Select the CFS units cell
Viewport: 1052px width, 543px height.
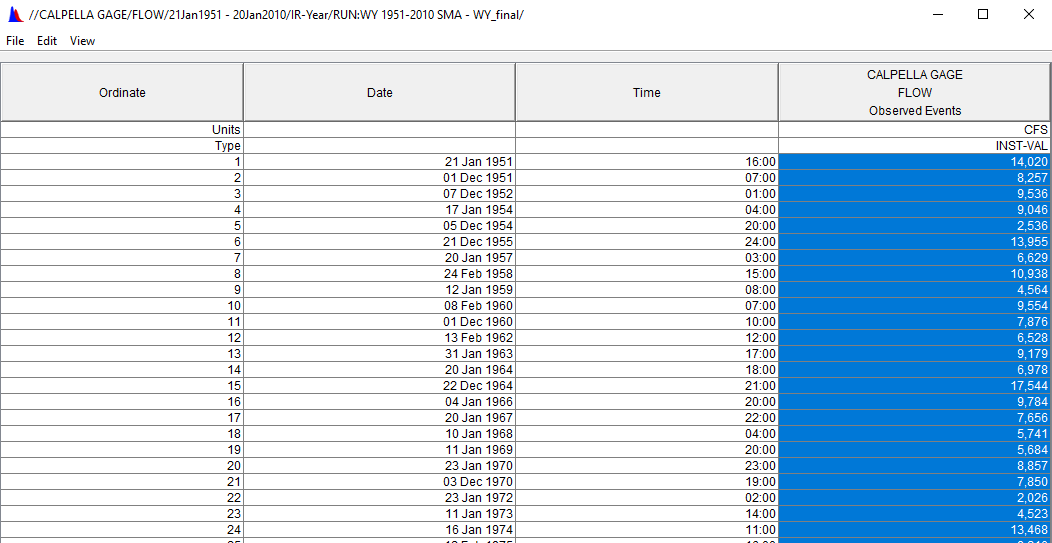click(x=914, y=130)
